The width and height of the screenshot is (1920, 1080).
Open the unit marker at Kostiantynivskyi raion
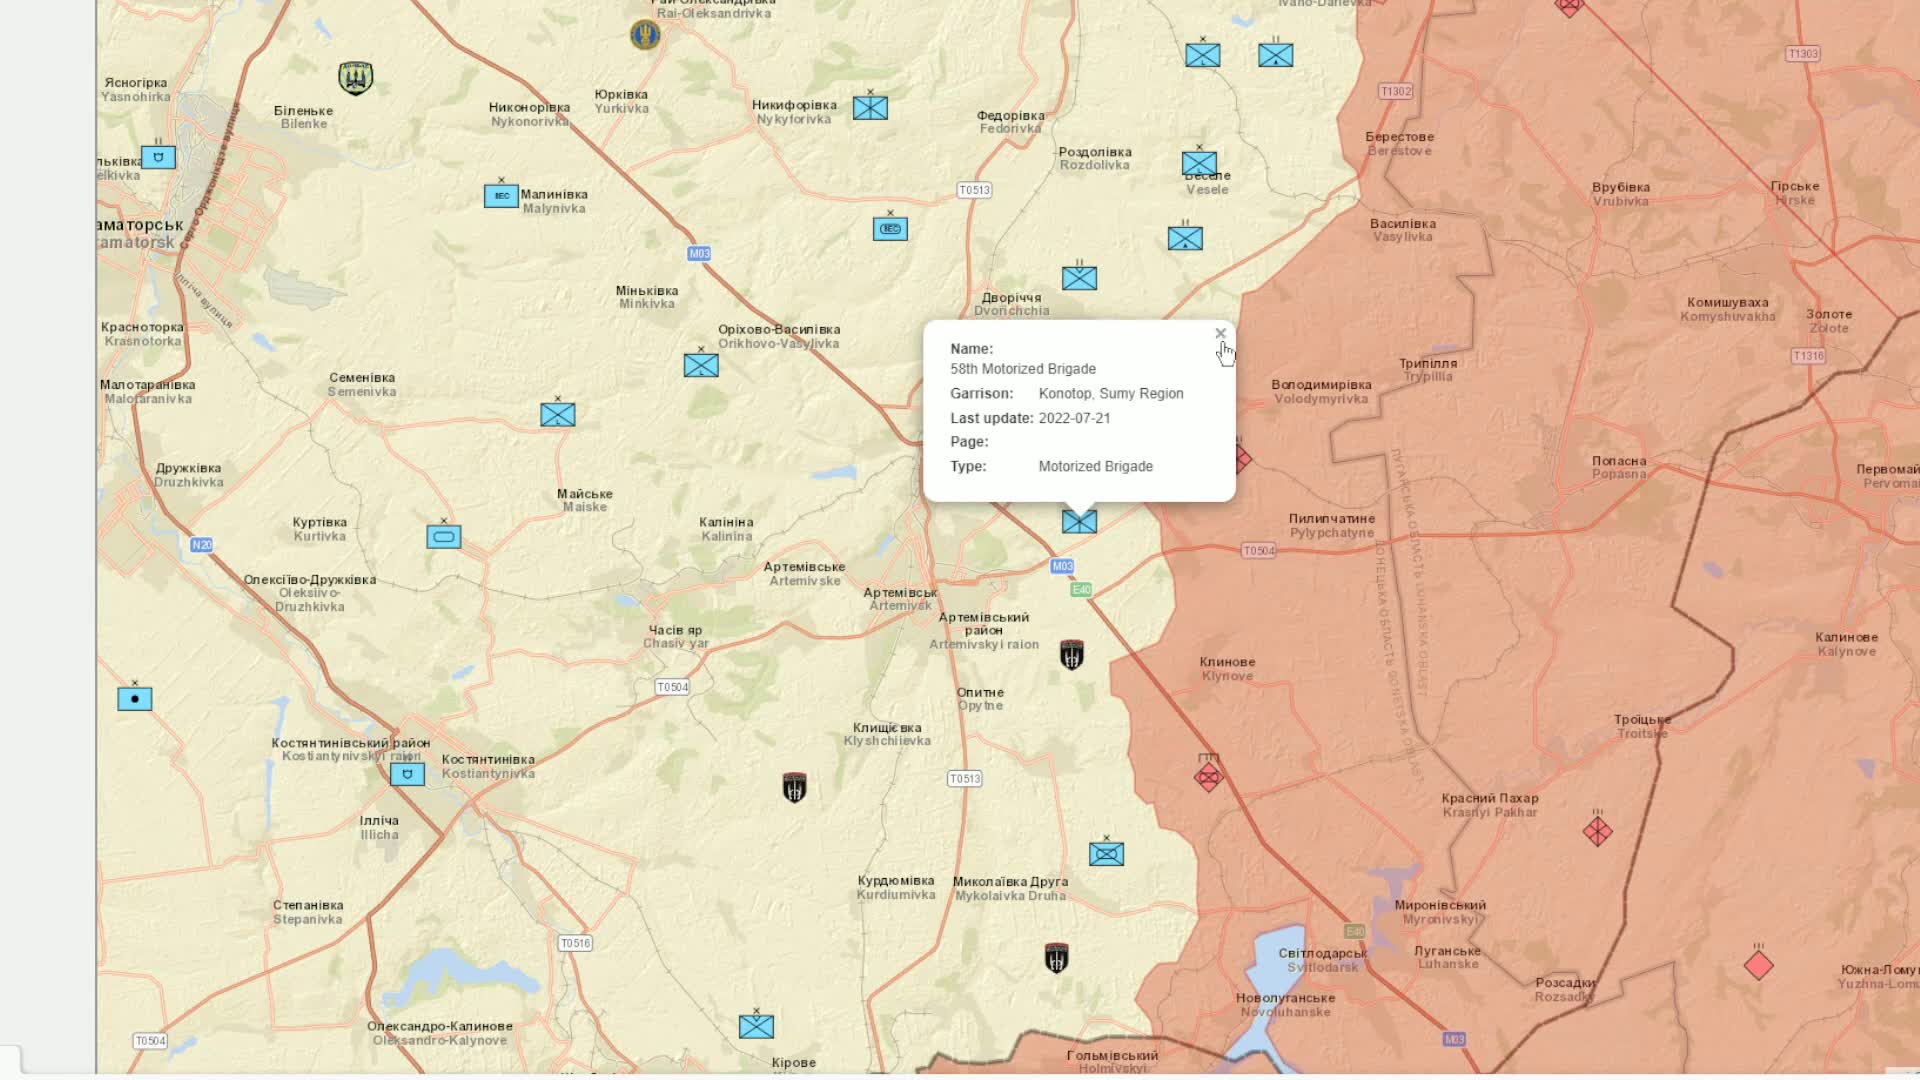pyautogui.click(x=407, y=773)
